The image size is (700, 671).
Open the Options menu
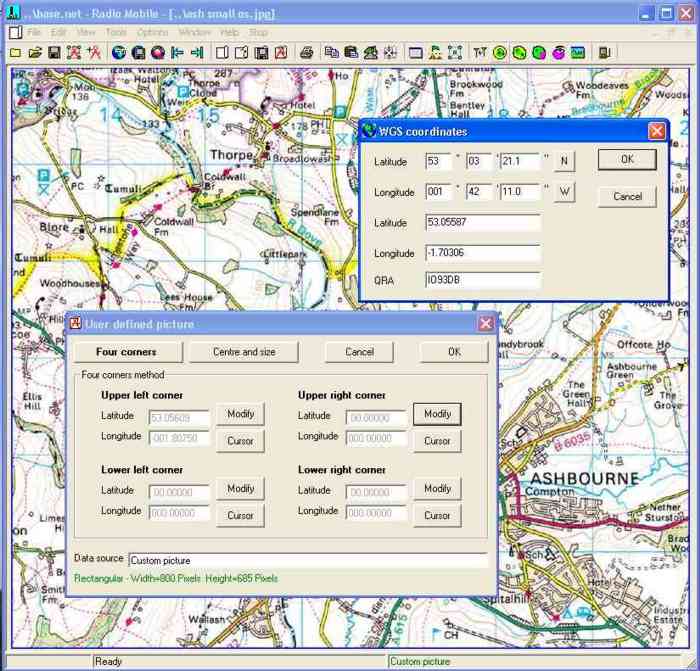coord(152,33)
